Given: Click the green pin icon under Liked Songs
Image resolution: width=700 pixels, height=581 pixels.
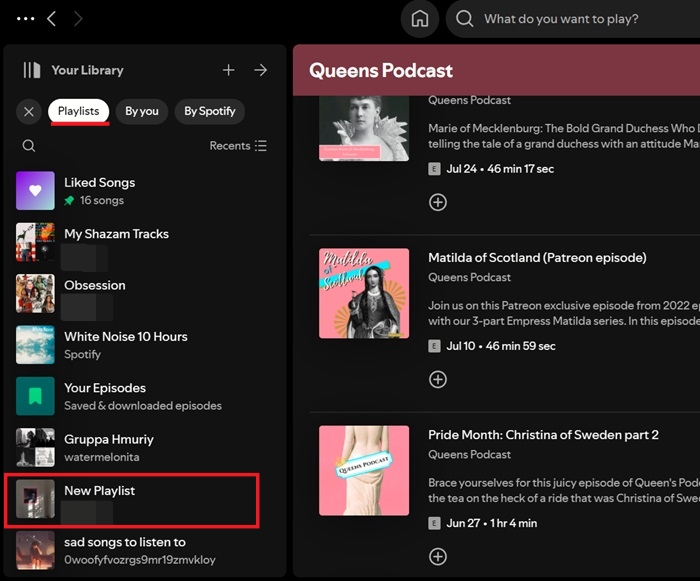Looking at the screenshot, I should (69, 201).
